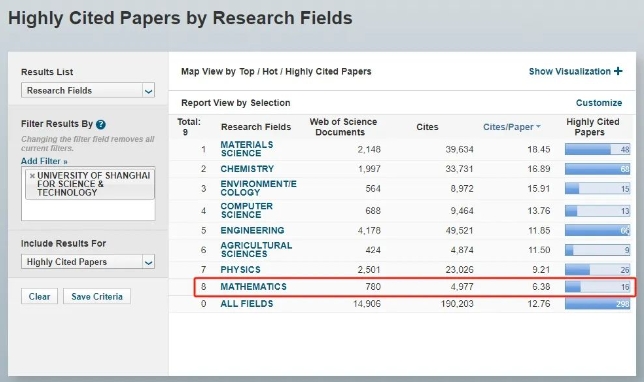Select the Computer Science cites value 9,464
Image resolution: width=644 pixels, height=382 pixels.
point(462,211)
